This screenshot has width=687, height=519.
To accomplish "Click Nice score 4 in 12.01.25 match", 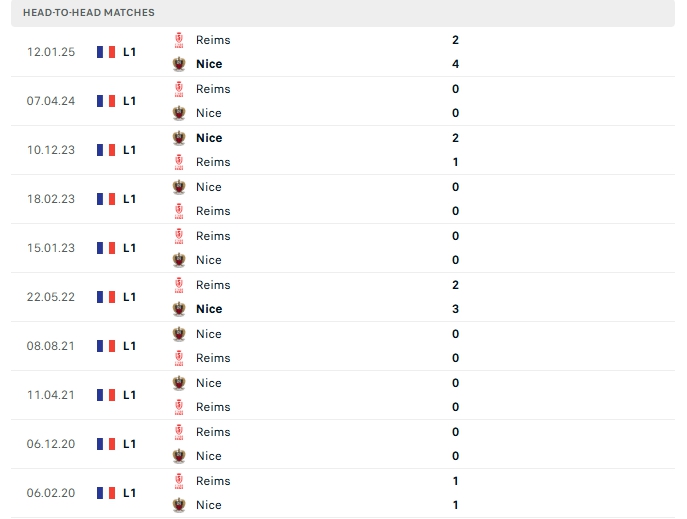I will coord(456,64).
